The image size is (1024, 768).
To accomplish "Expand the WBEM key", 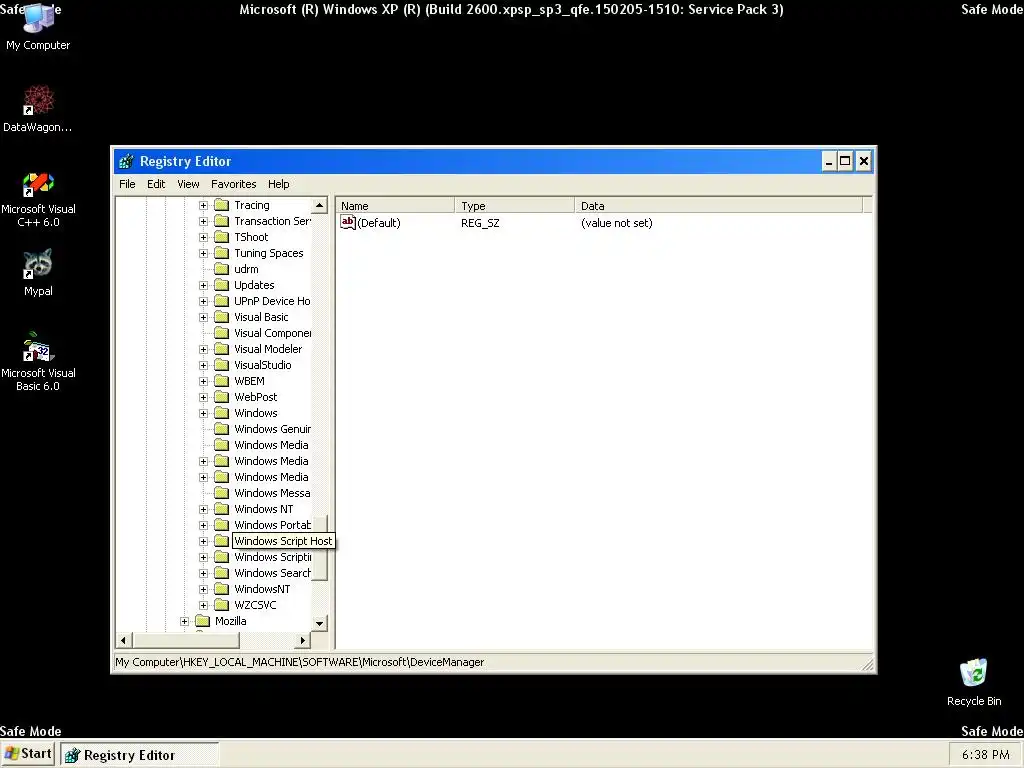I will (203, 381).
